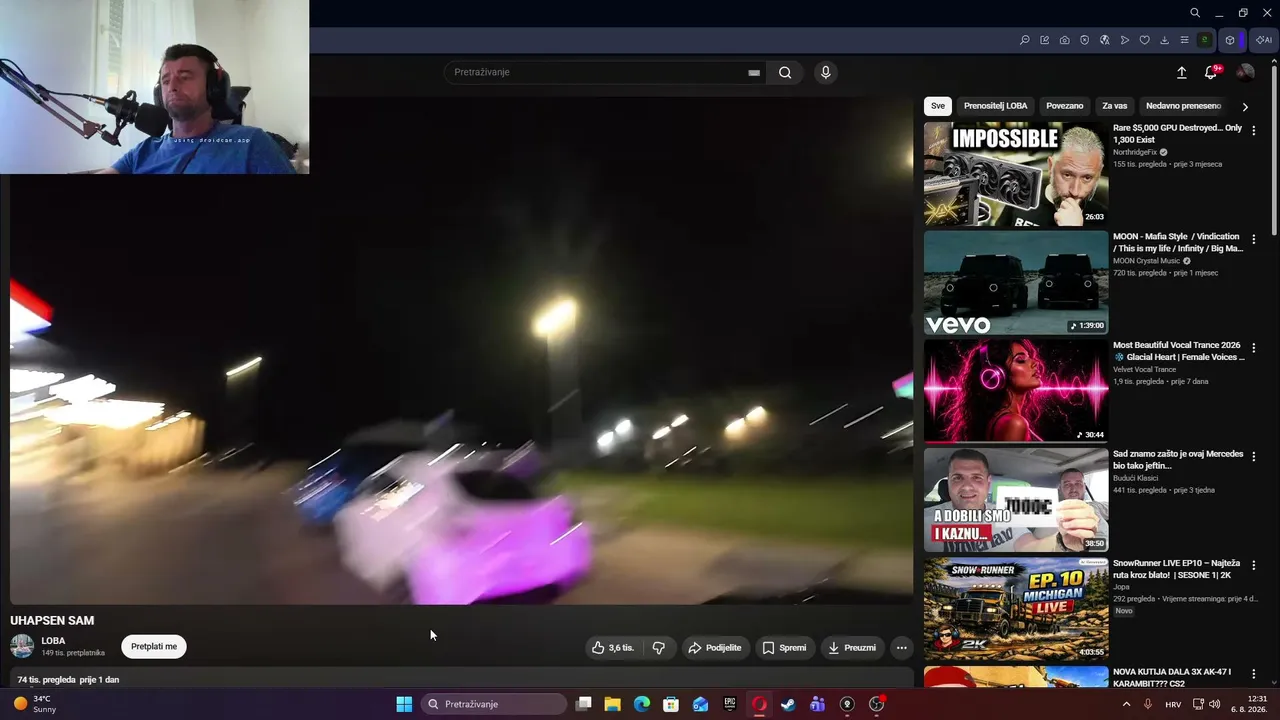
Task: Open Opera edit/note icon in toolbar
Action: pos(1045,40)
